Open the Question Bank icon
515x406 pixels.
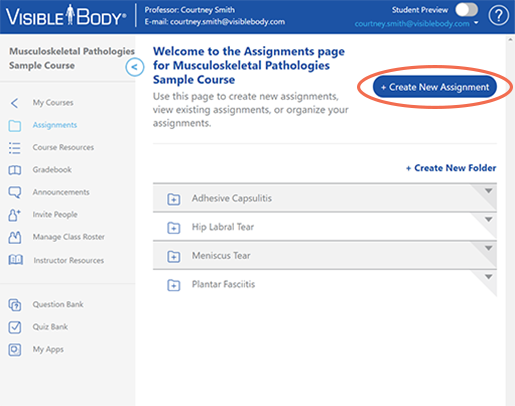point(15,305)
